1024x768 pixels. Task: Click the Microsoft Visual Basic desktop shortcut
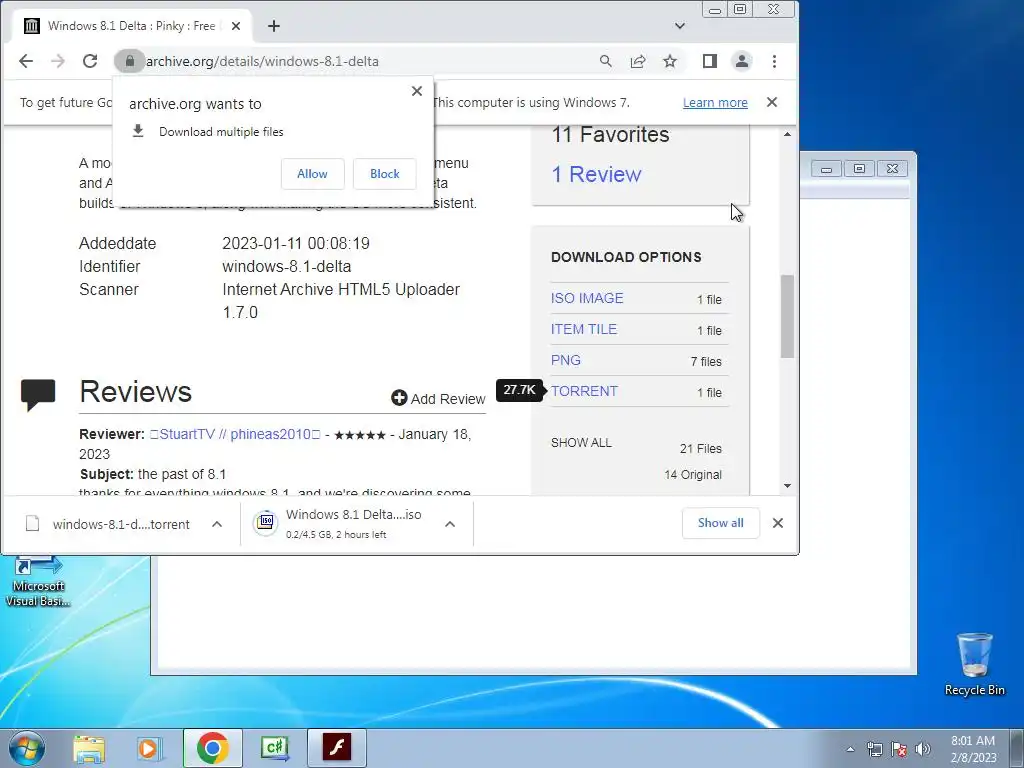tap(38, 581)
